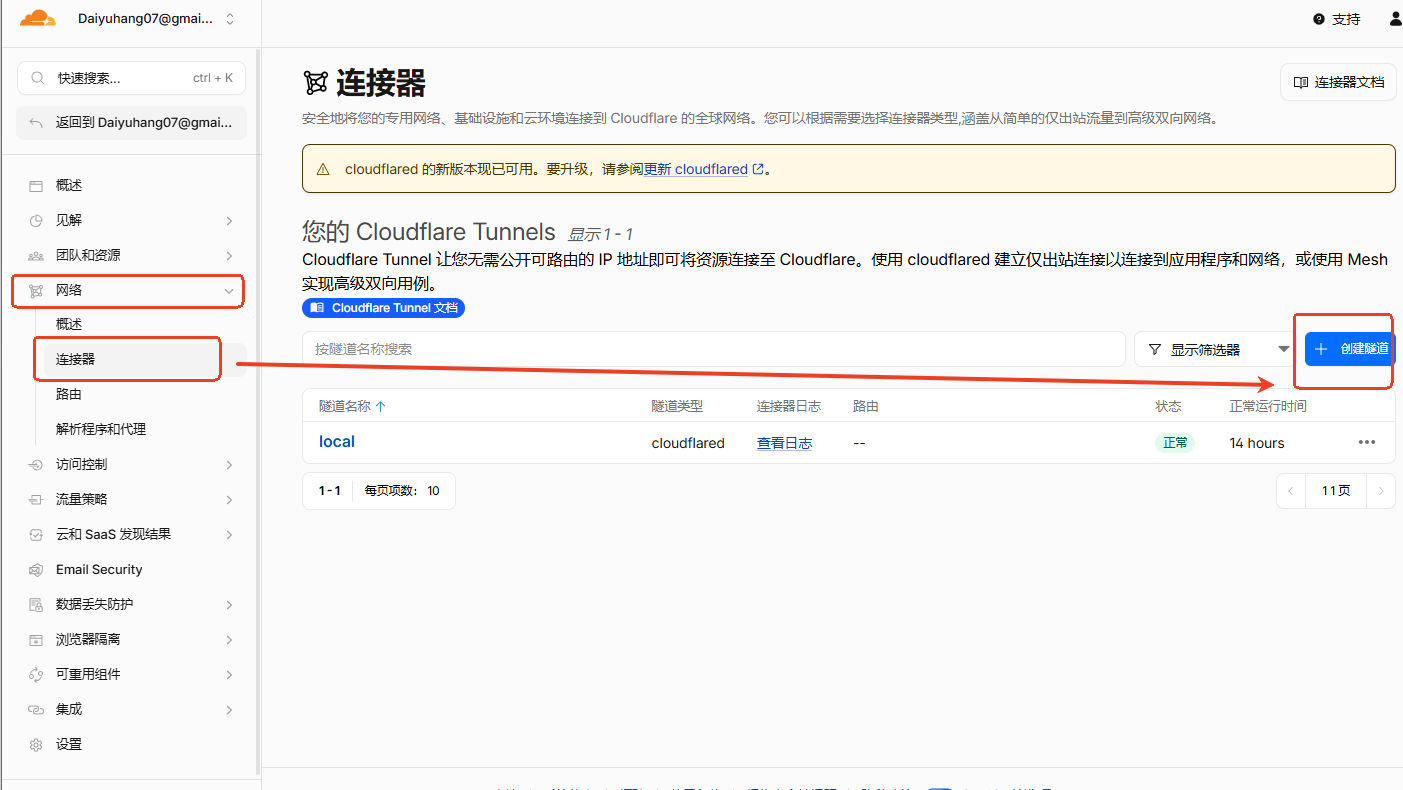The height and width of the screenshot is (790, 1403).
Task: Click 查看日志 for tunnel local
Action: [784, 443]
